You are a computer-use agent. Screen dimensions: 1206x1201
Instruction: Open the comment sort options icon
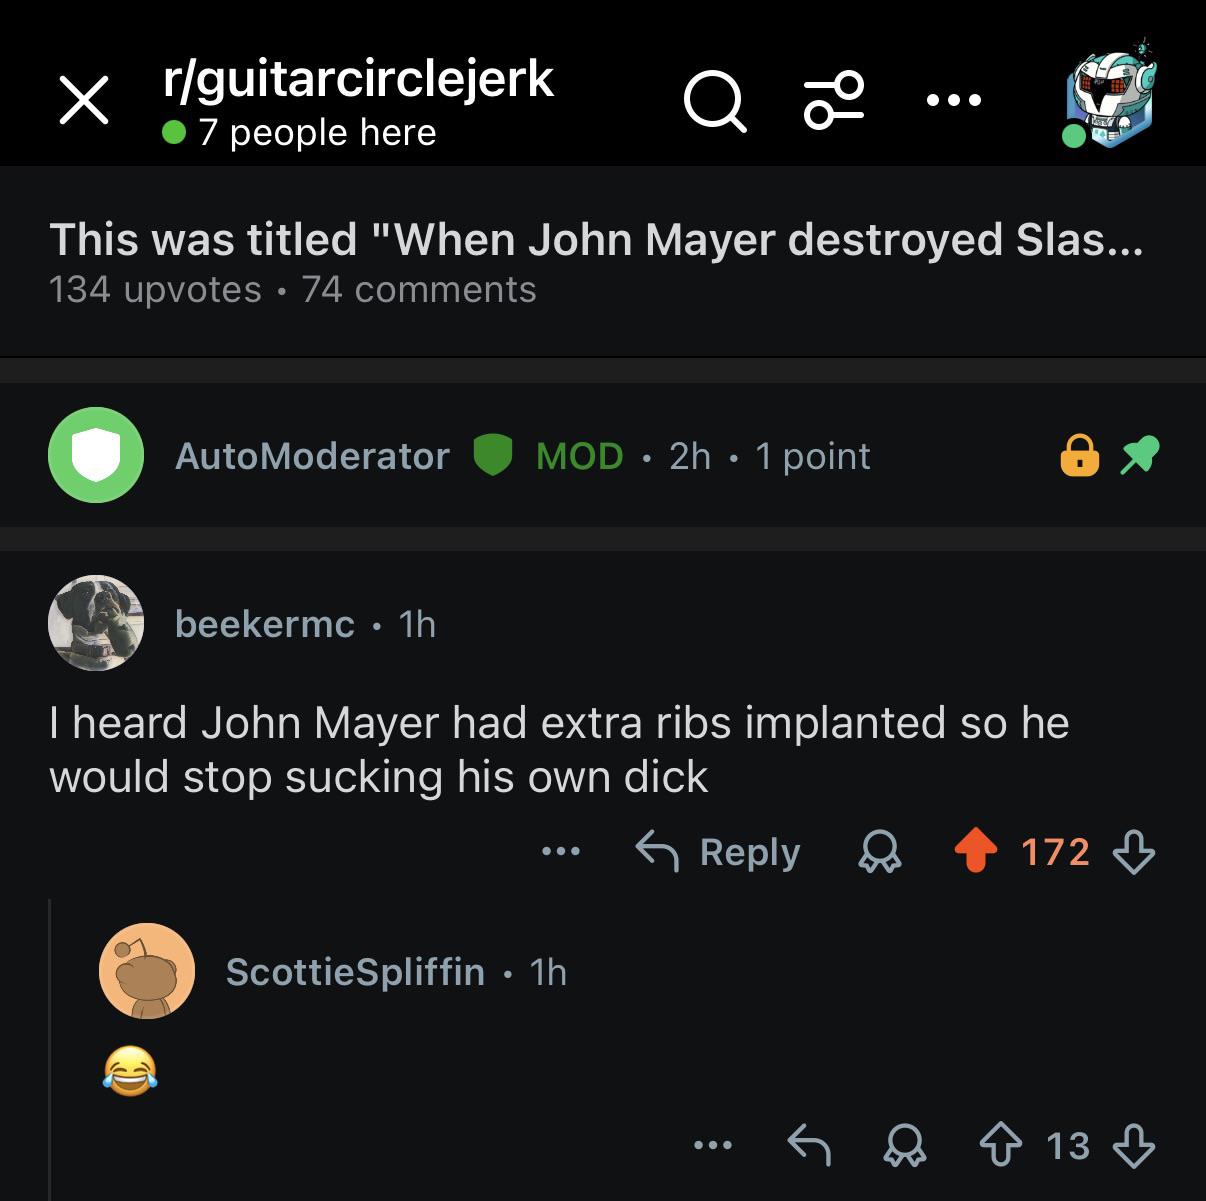(832, 100)
